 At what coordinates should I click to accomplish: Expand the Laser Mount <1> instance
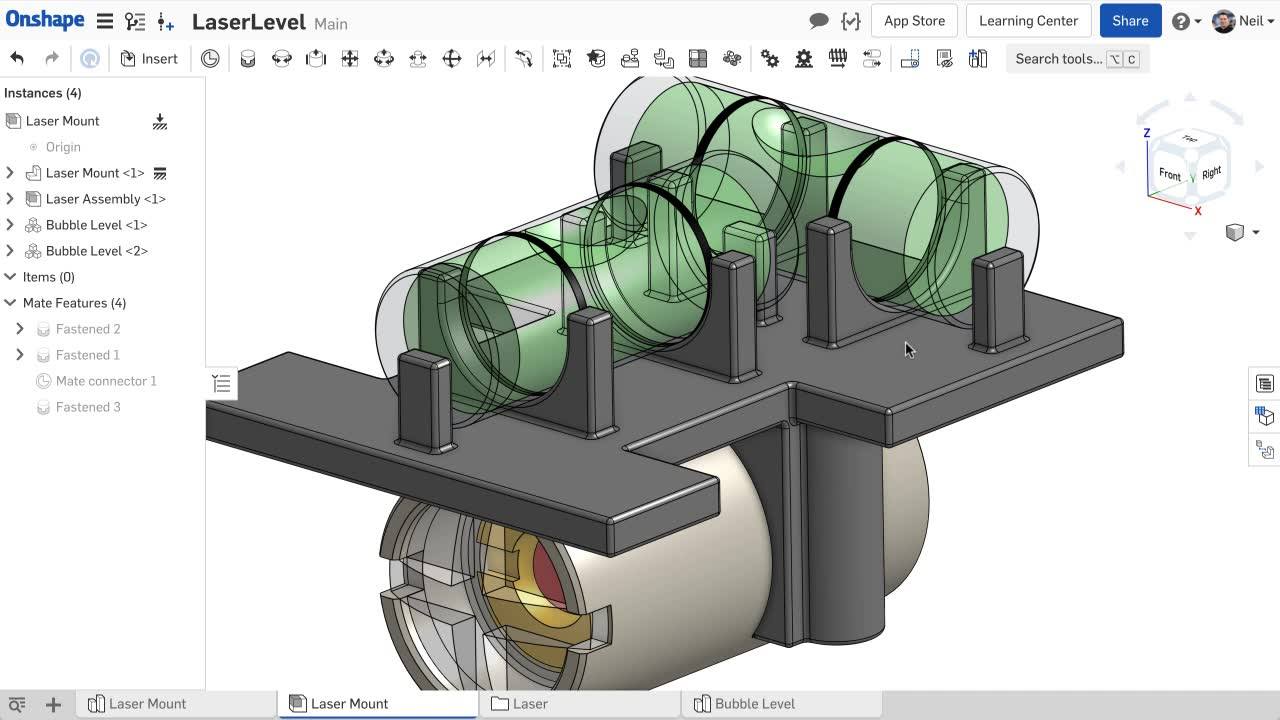pyautogui.click(x=10, y=173)
